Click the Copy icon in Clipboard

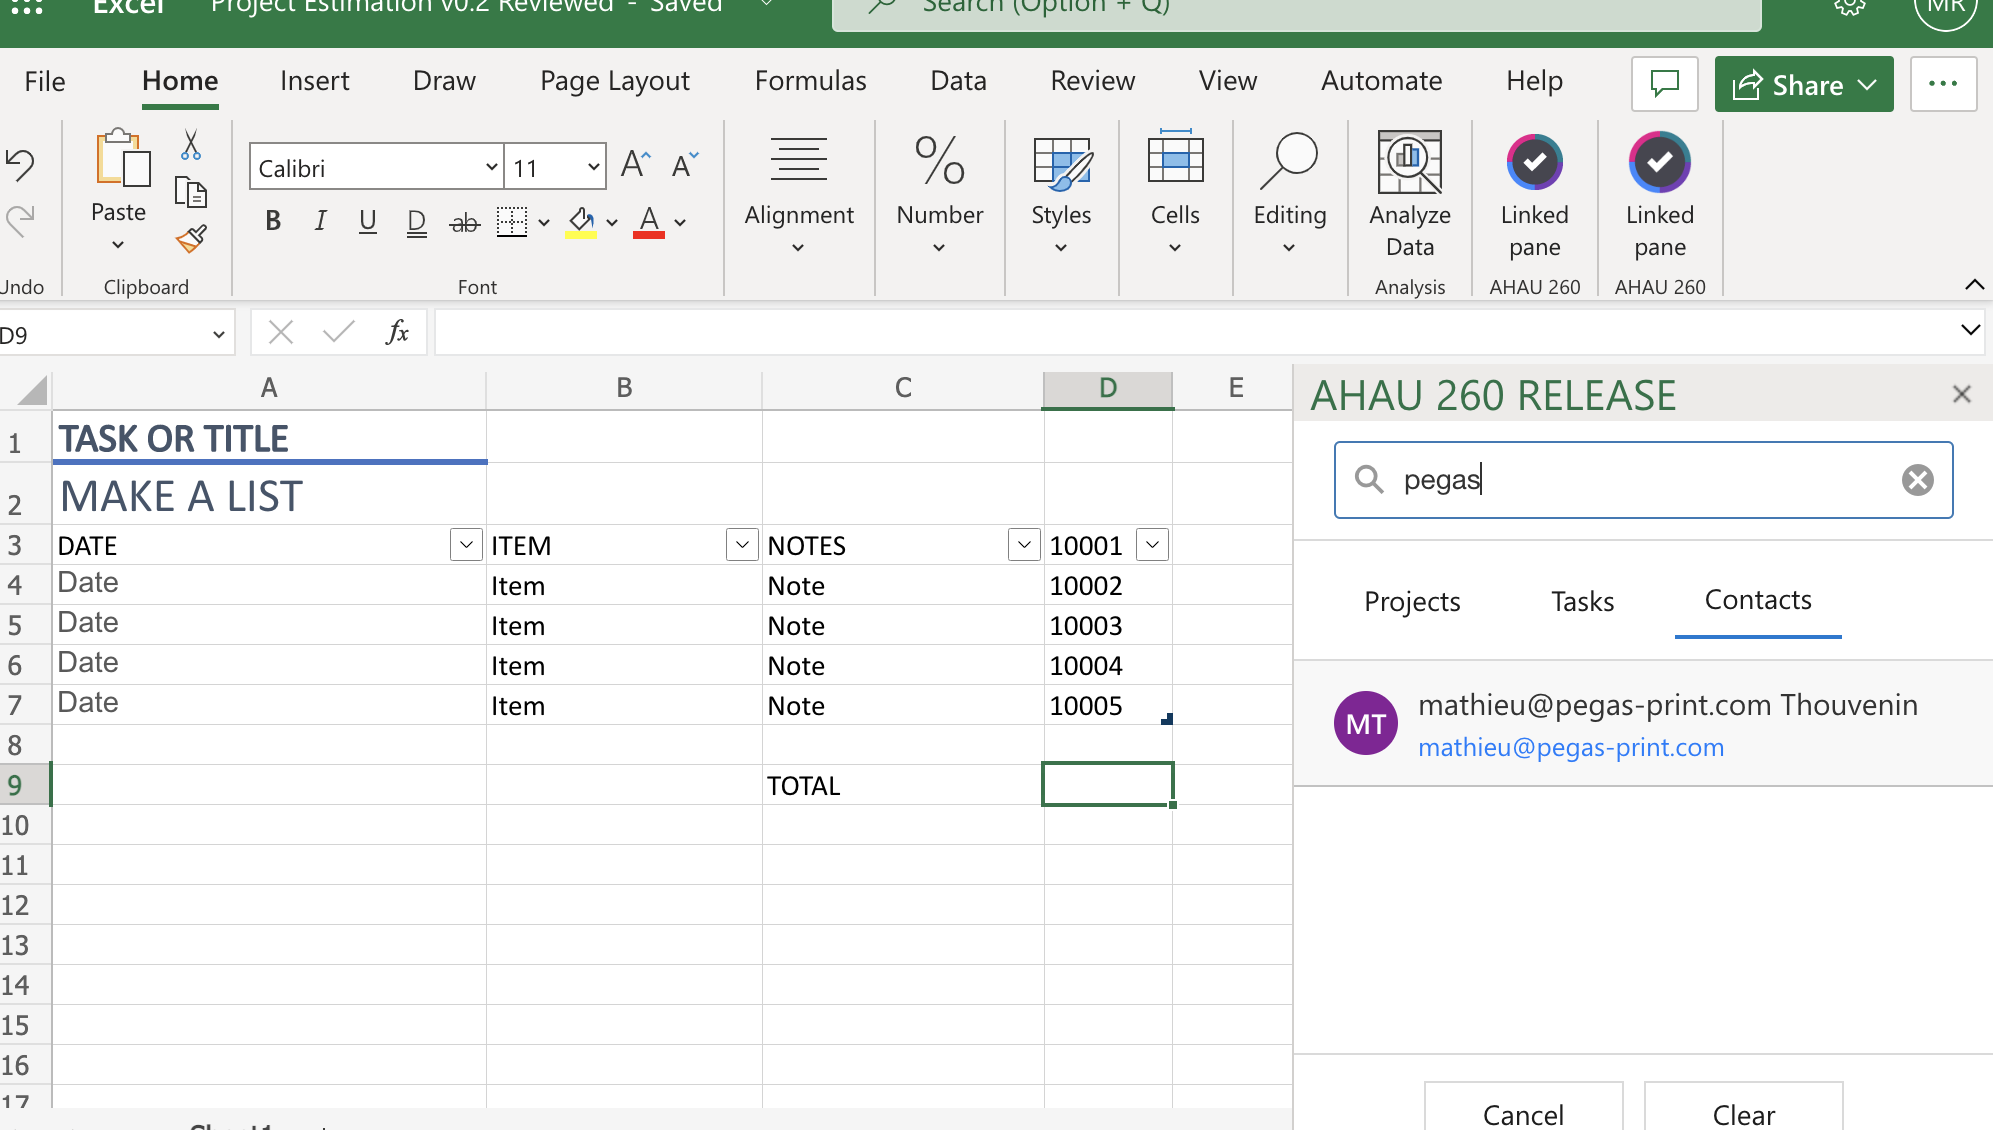coord(190,192)
